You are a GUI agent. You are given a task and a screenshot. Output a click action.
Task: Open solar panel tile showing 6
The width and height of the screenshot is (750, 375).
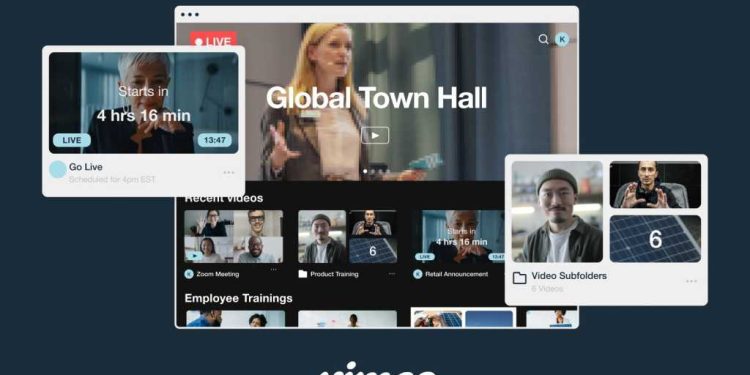tap(655, 239)
